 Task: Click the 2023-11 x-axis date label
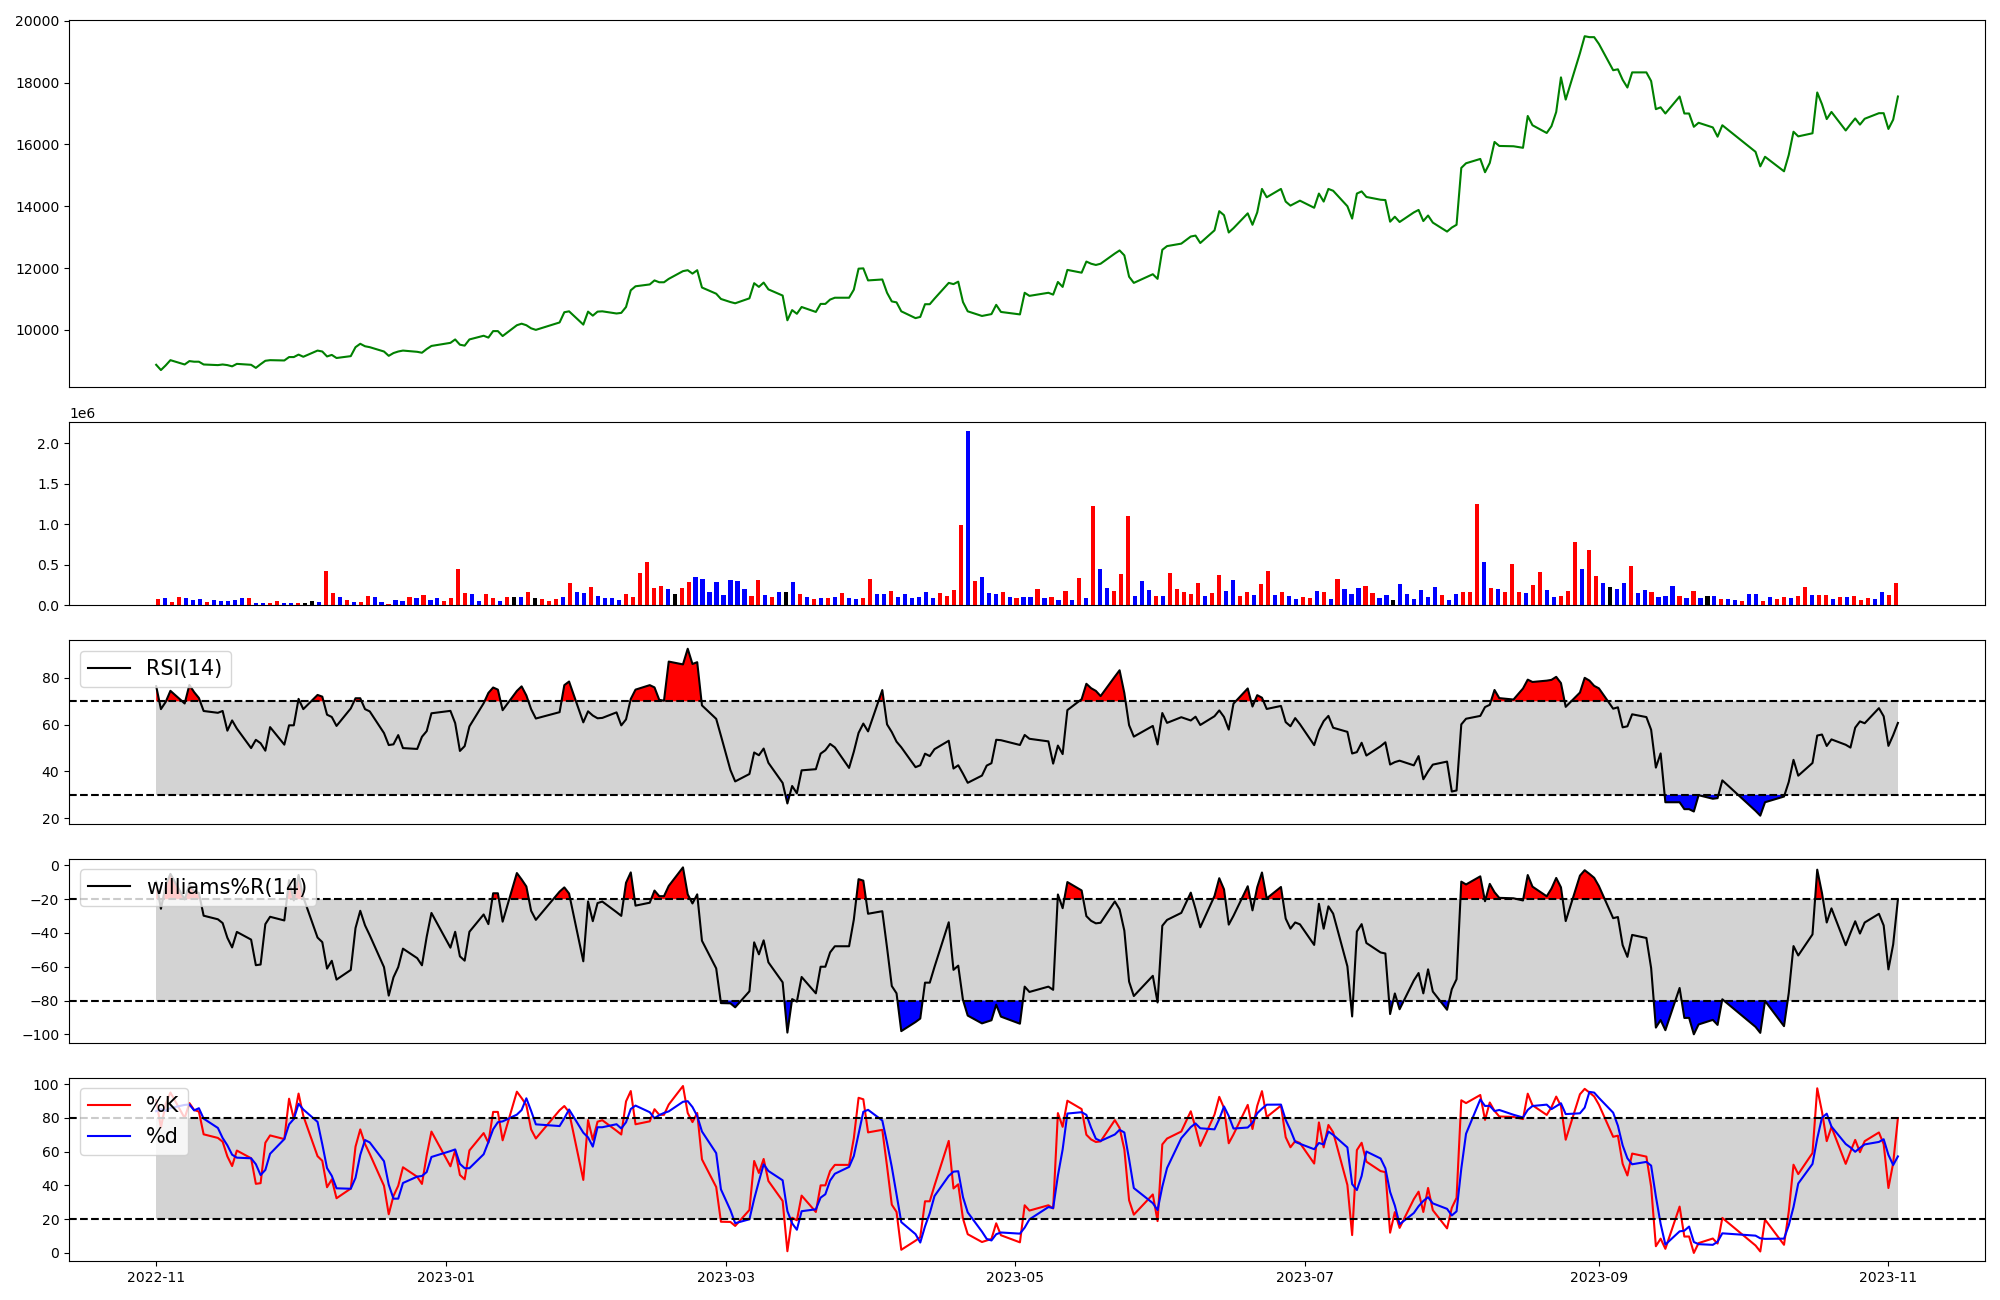[x=1888, y=1277]
